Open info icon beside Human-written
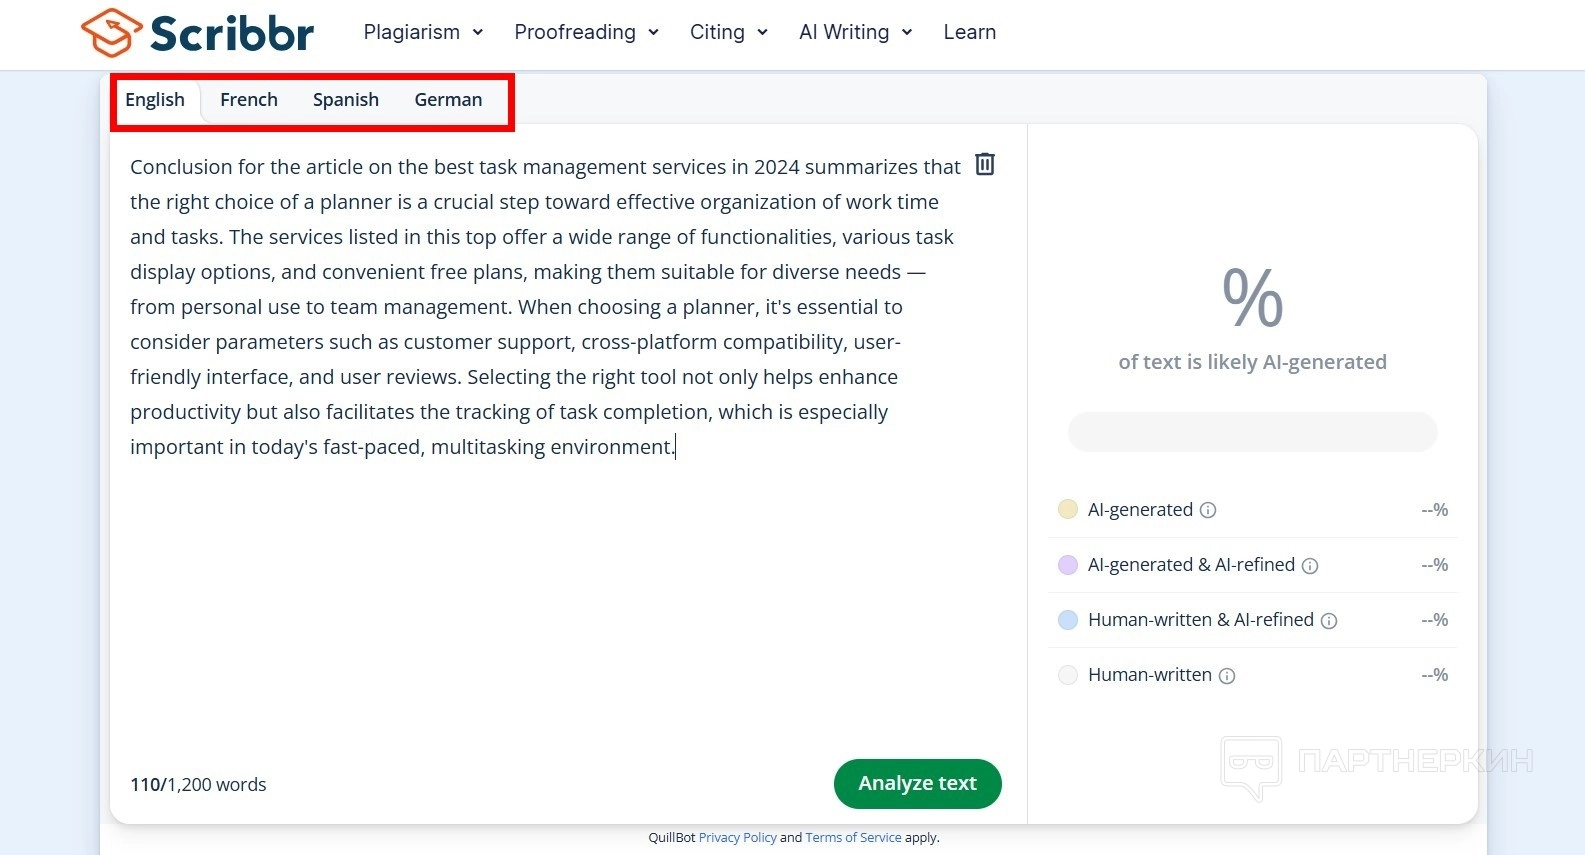1585x855 pixels. [x=1227, y=676]
